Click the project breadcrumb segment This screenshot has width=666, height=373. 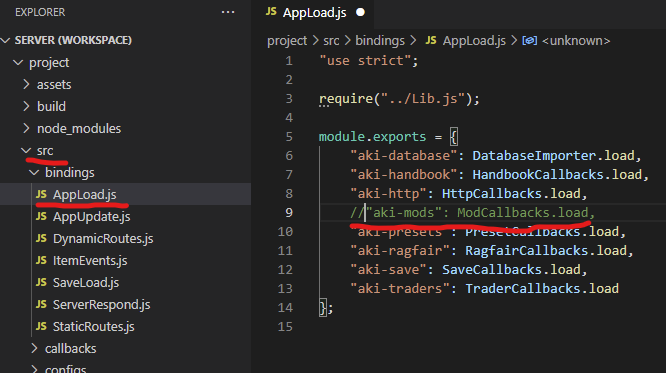[287, 41]
